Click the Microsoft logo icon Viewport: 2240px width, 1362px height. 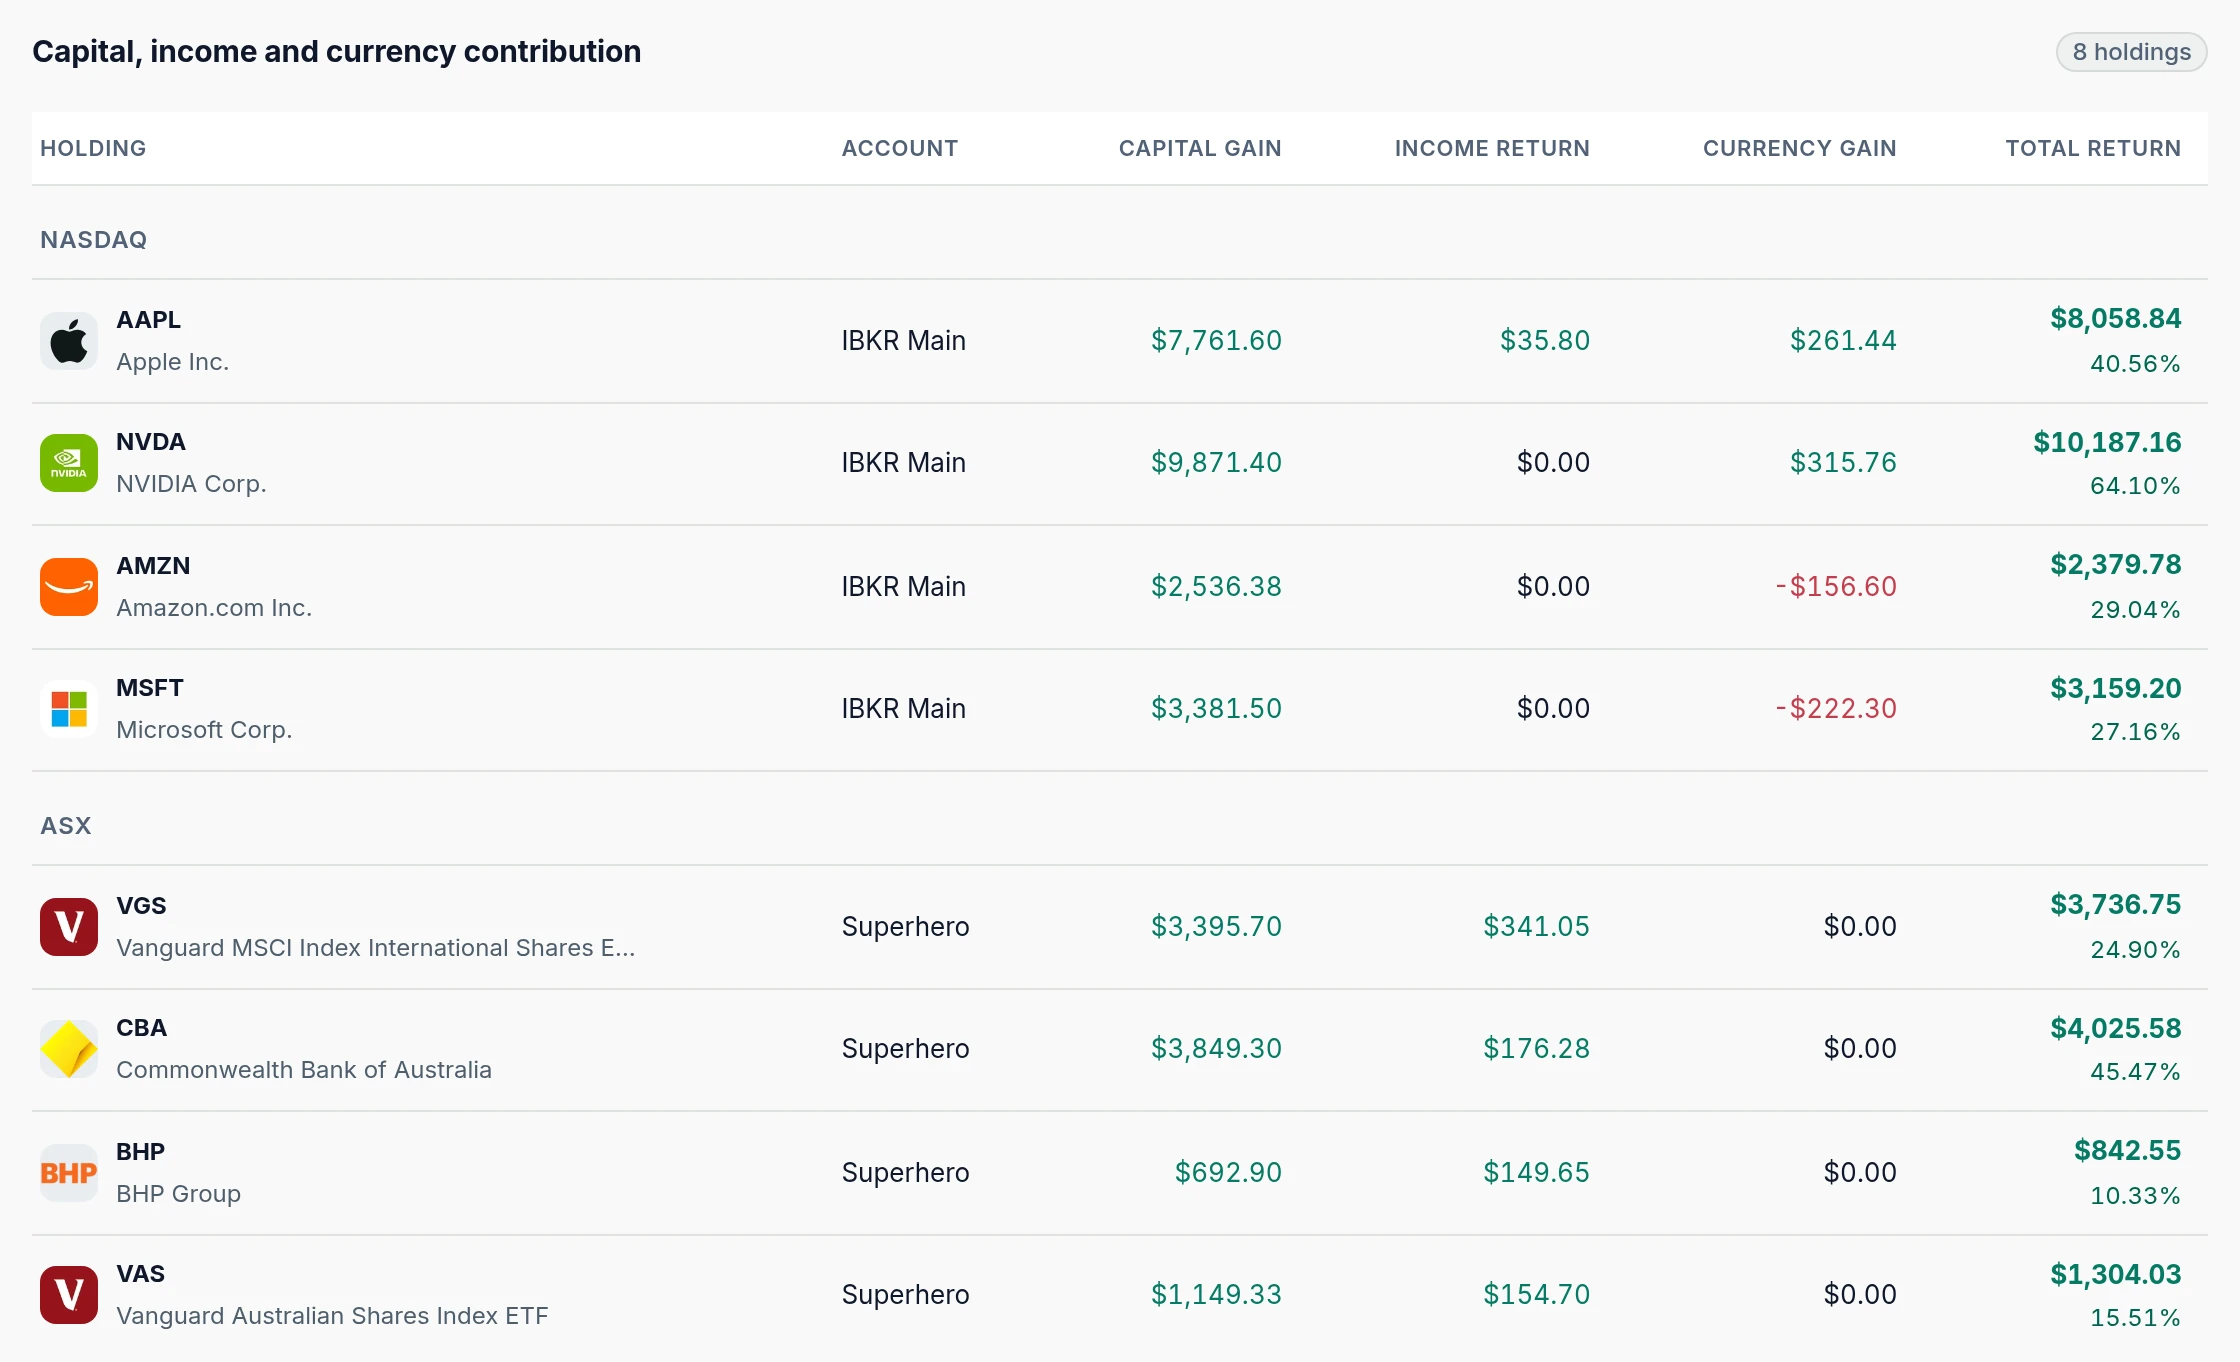[69, 709]
